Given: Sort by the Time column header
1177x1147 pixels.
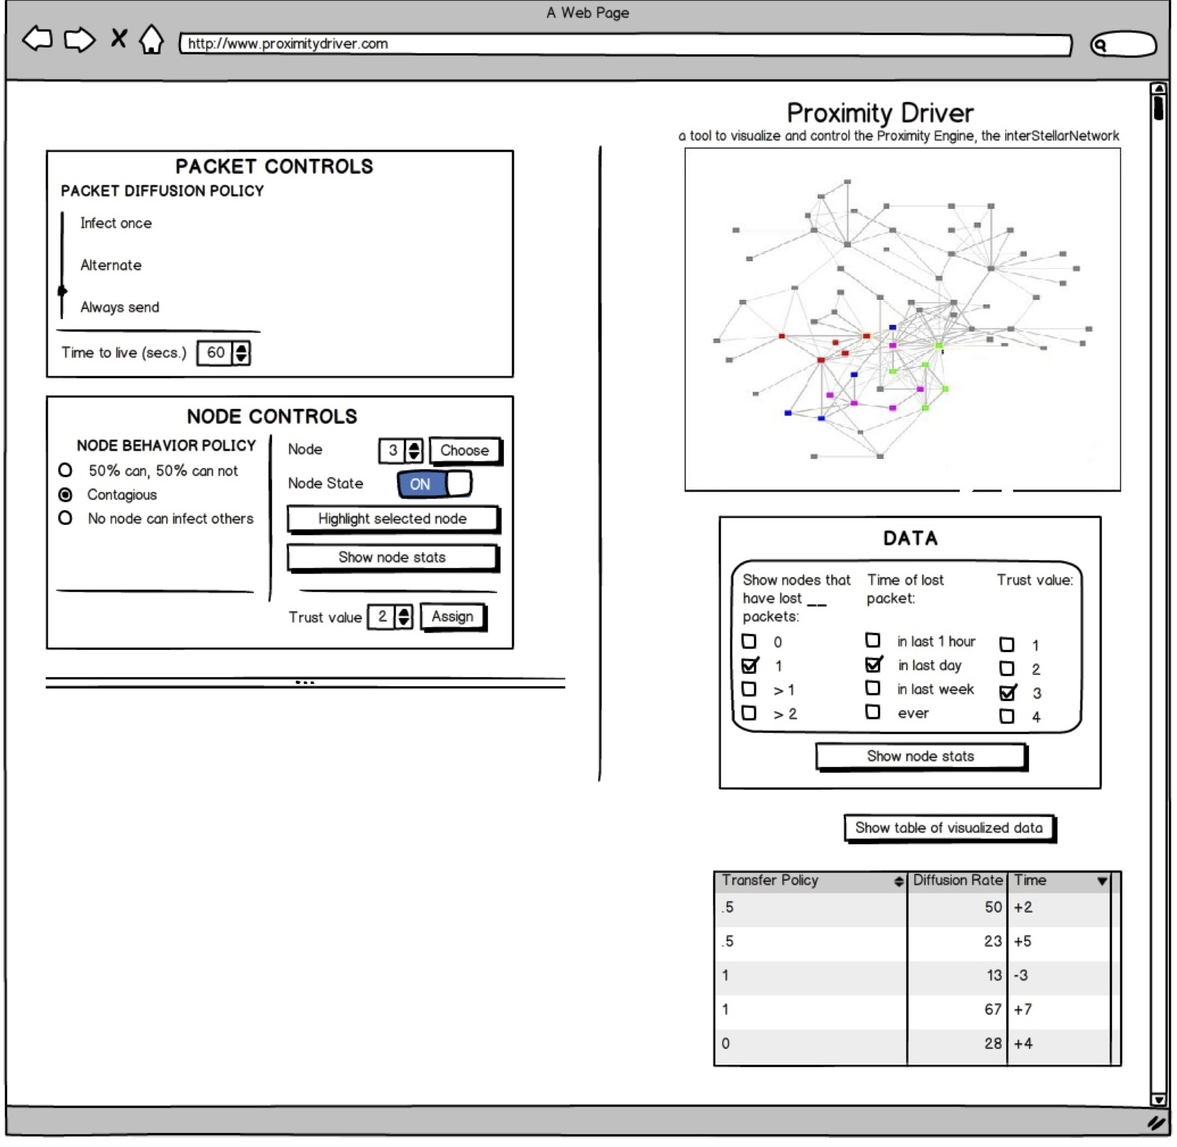Looking at the screenshot, I should click(x=1059, y=881).
